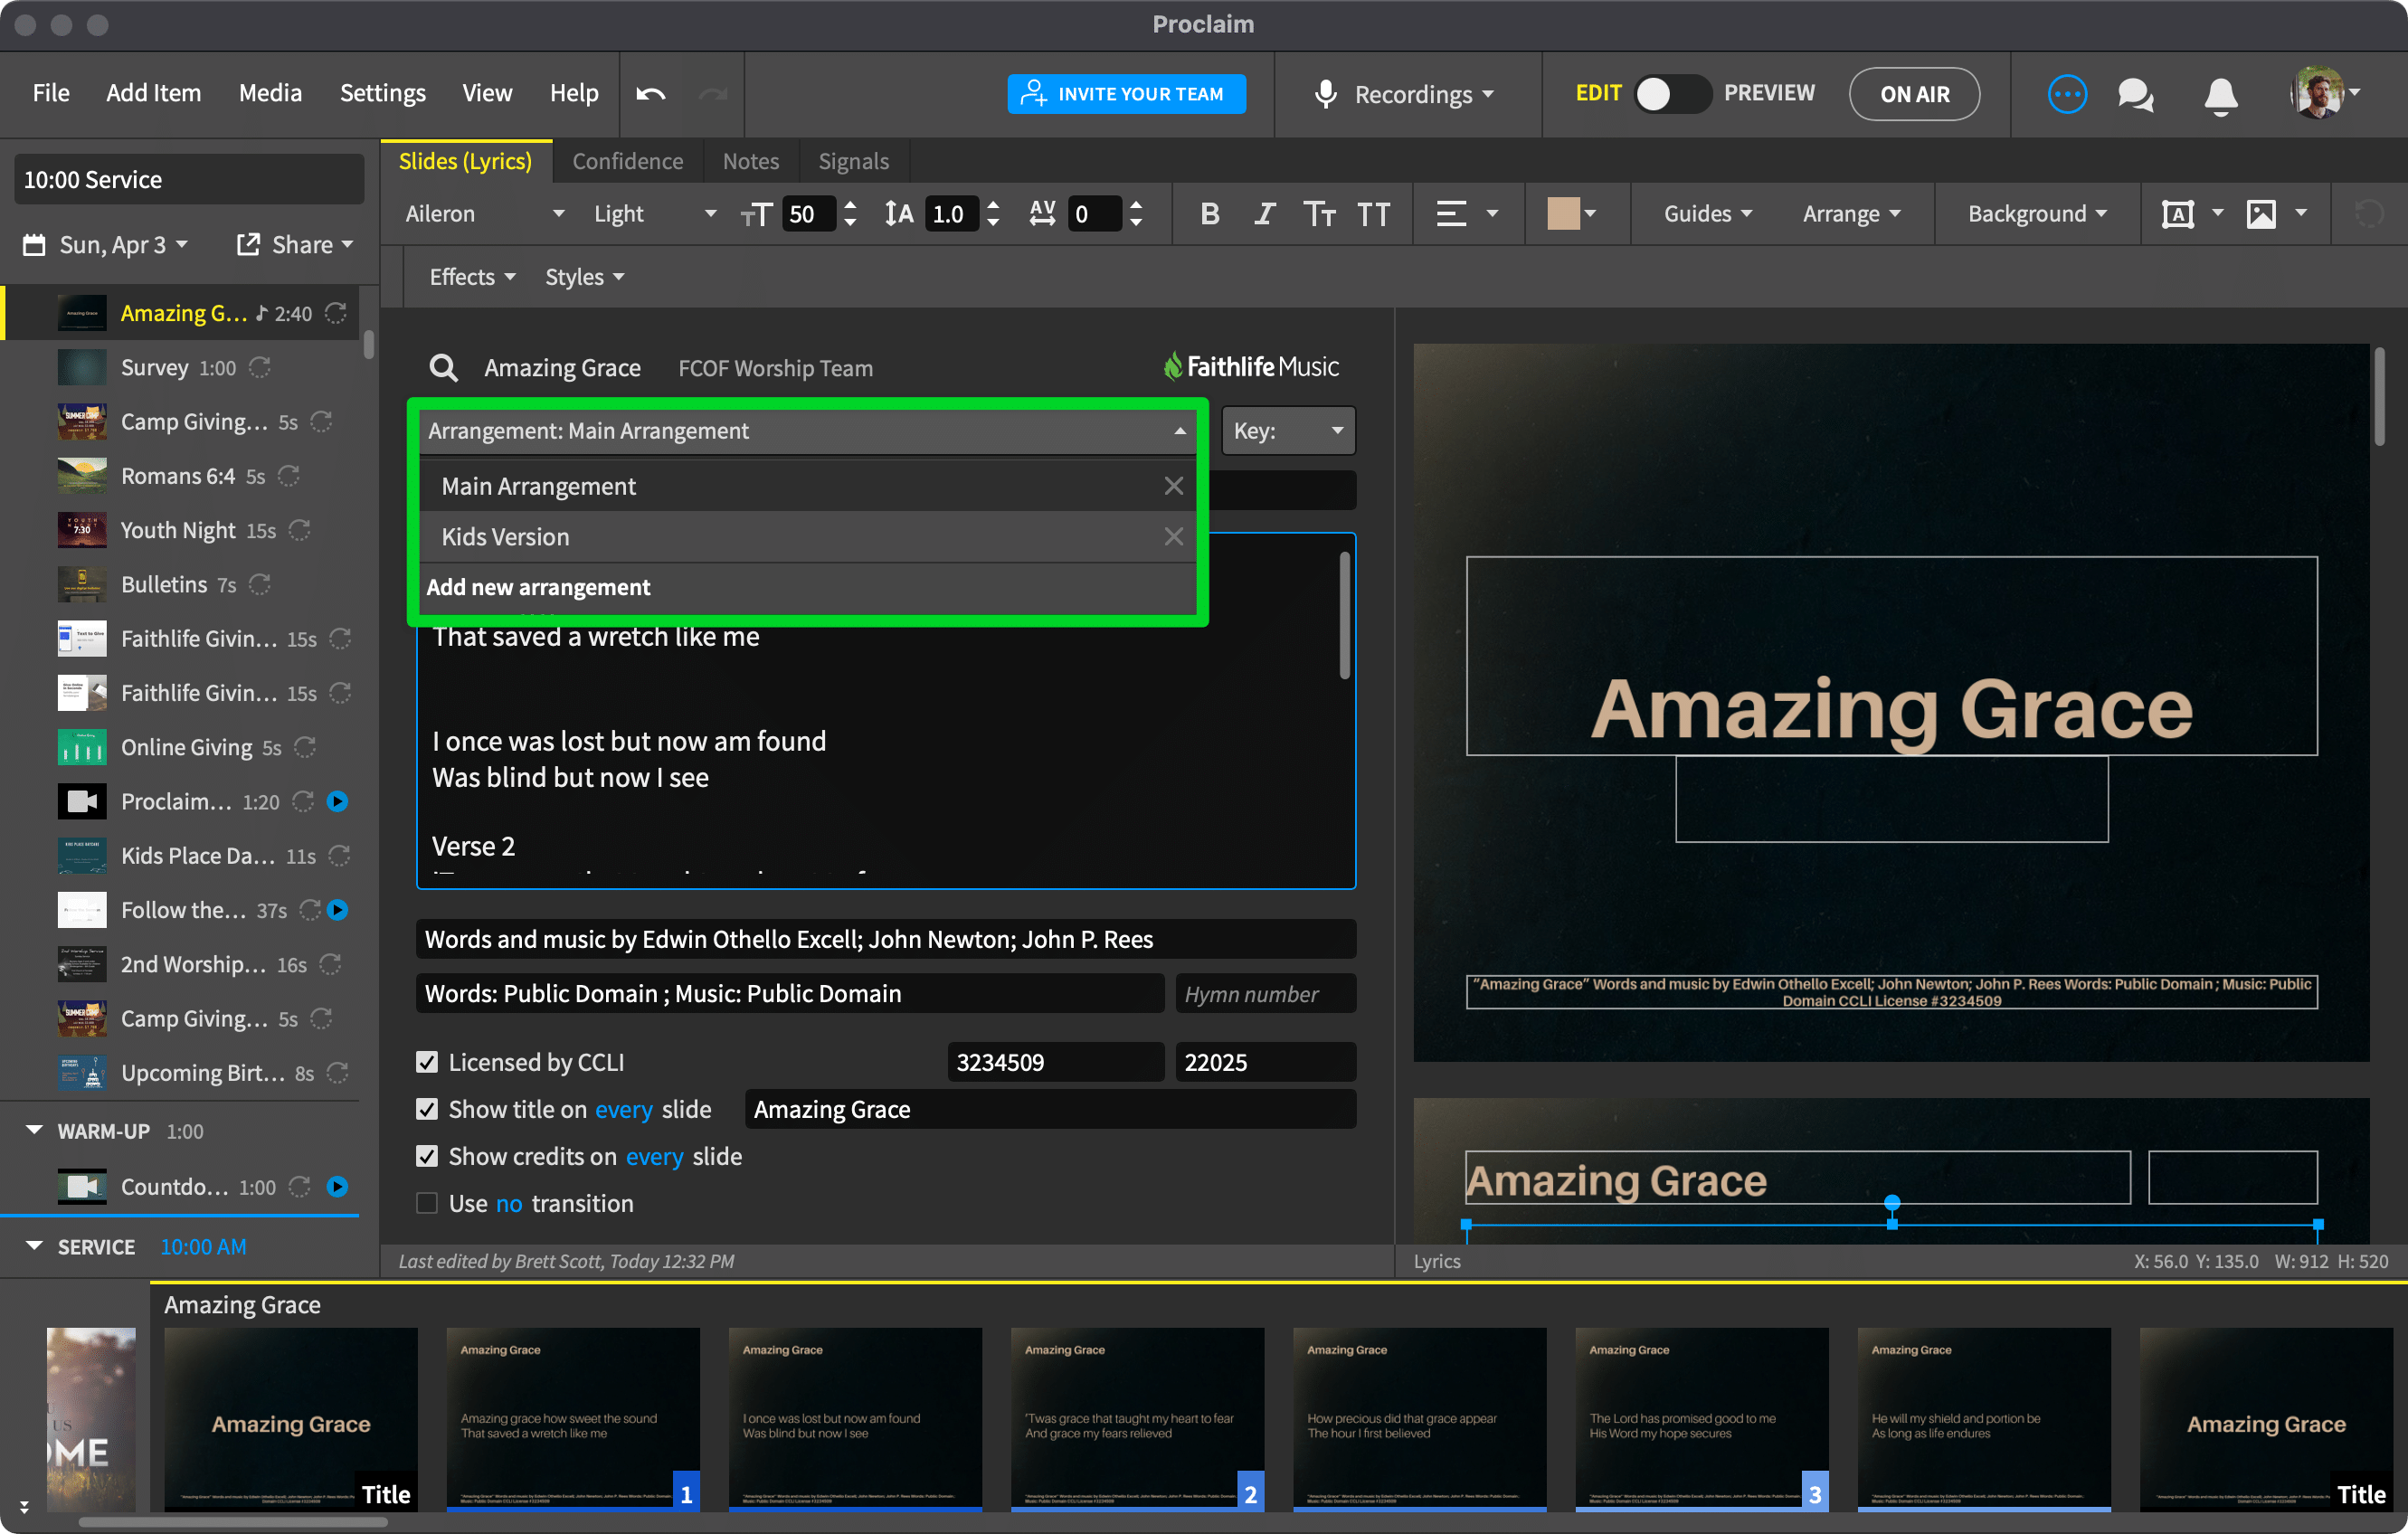Viewport: 2408px width, 1534px height.
Task: Switch to the Confidence tab
Action: pyautogui.click(x=627, y=161)
